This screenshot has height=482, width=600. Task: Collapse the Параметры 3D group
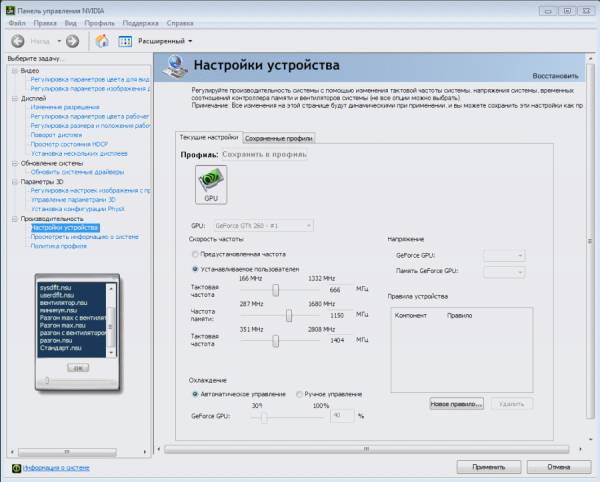[15, 182]
